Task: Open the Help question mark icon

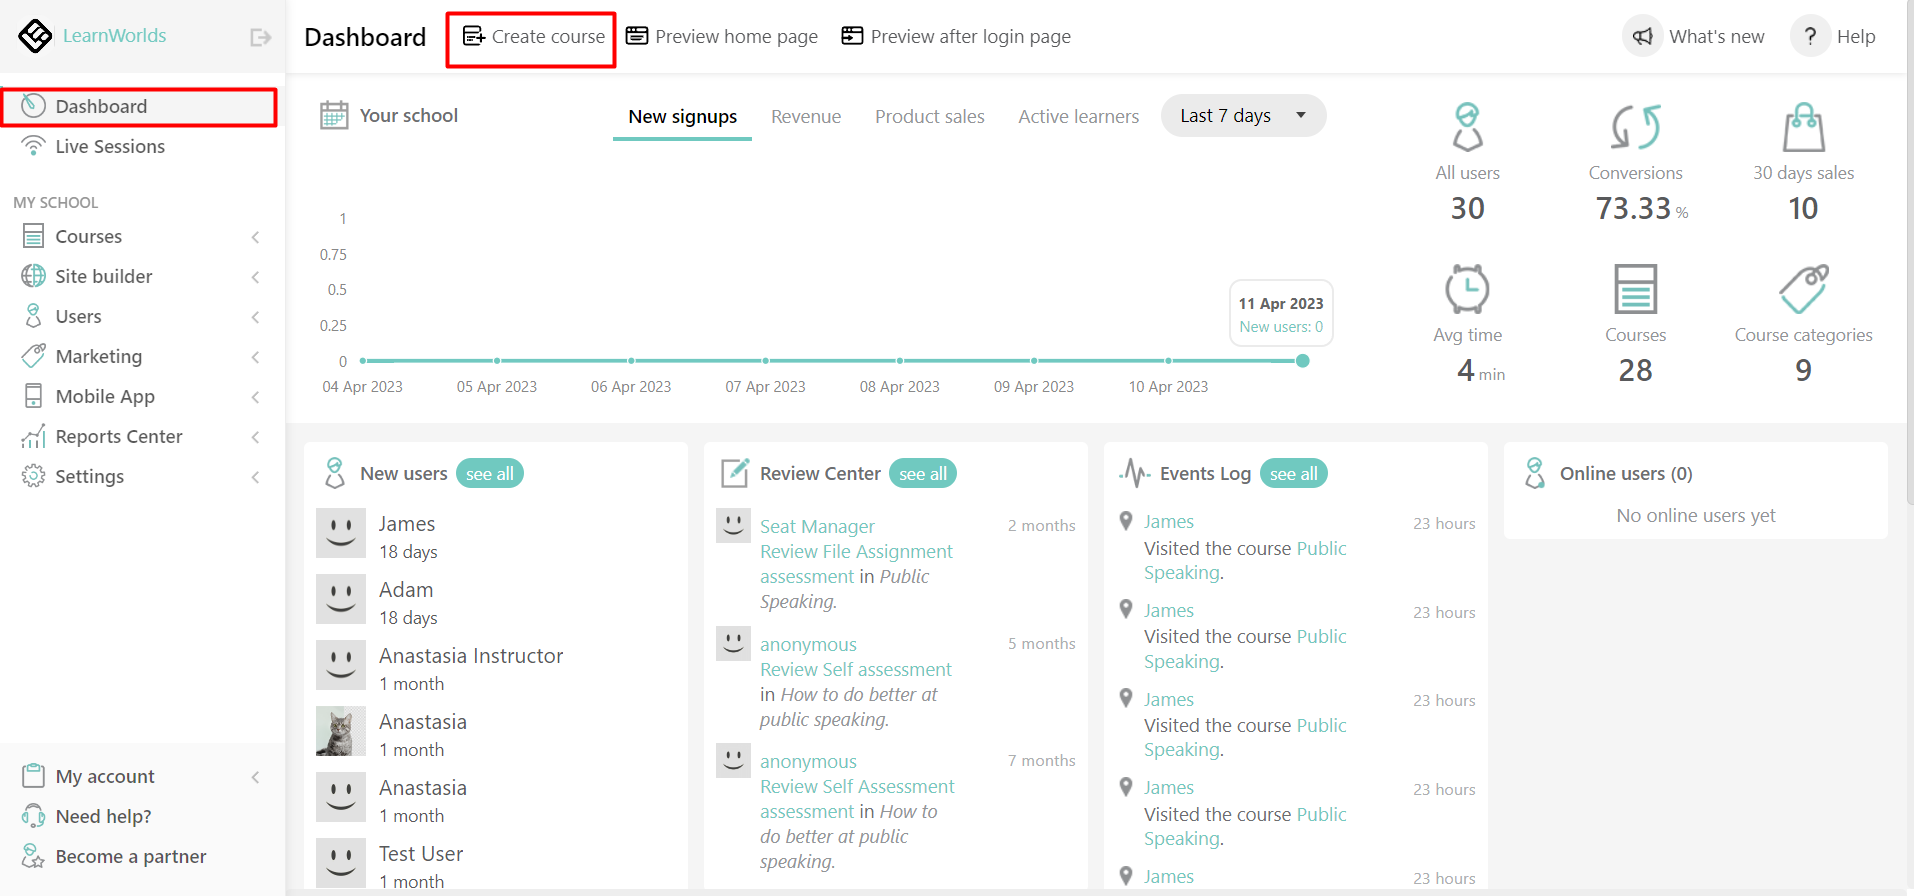Action: [x=1809, y=37]
